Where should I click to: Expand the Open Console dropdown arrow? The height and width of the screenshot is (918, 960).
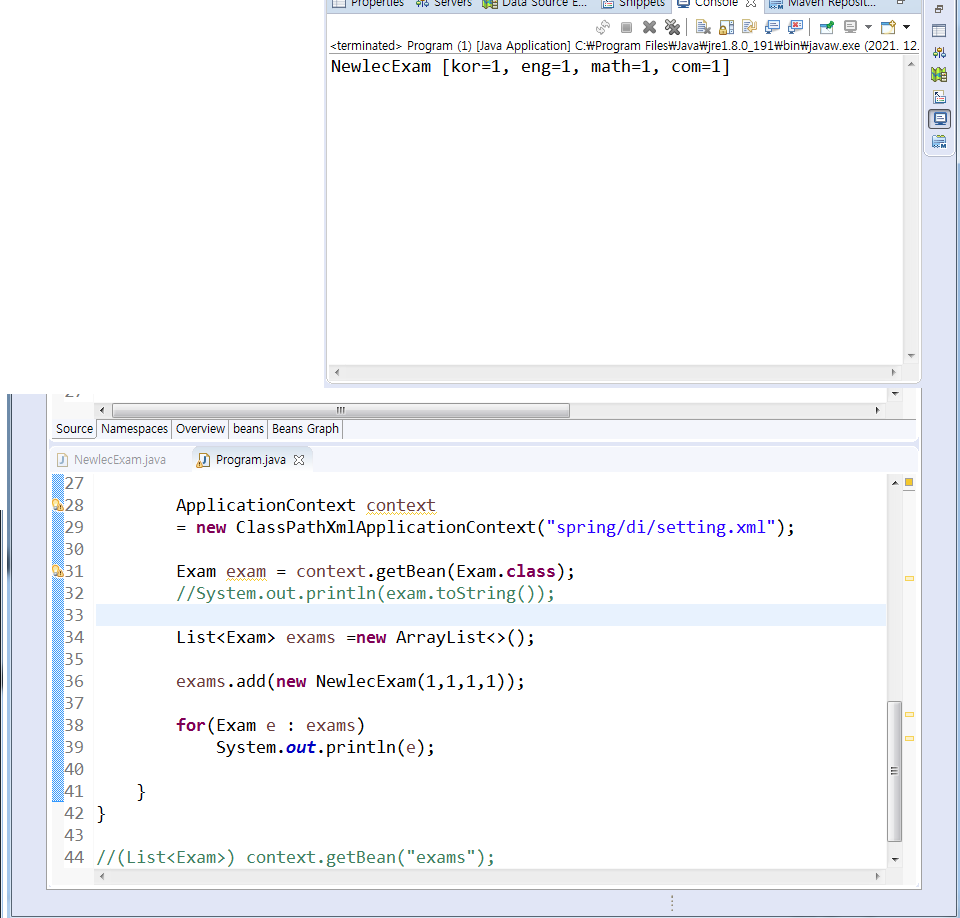coord(907,27)
